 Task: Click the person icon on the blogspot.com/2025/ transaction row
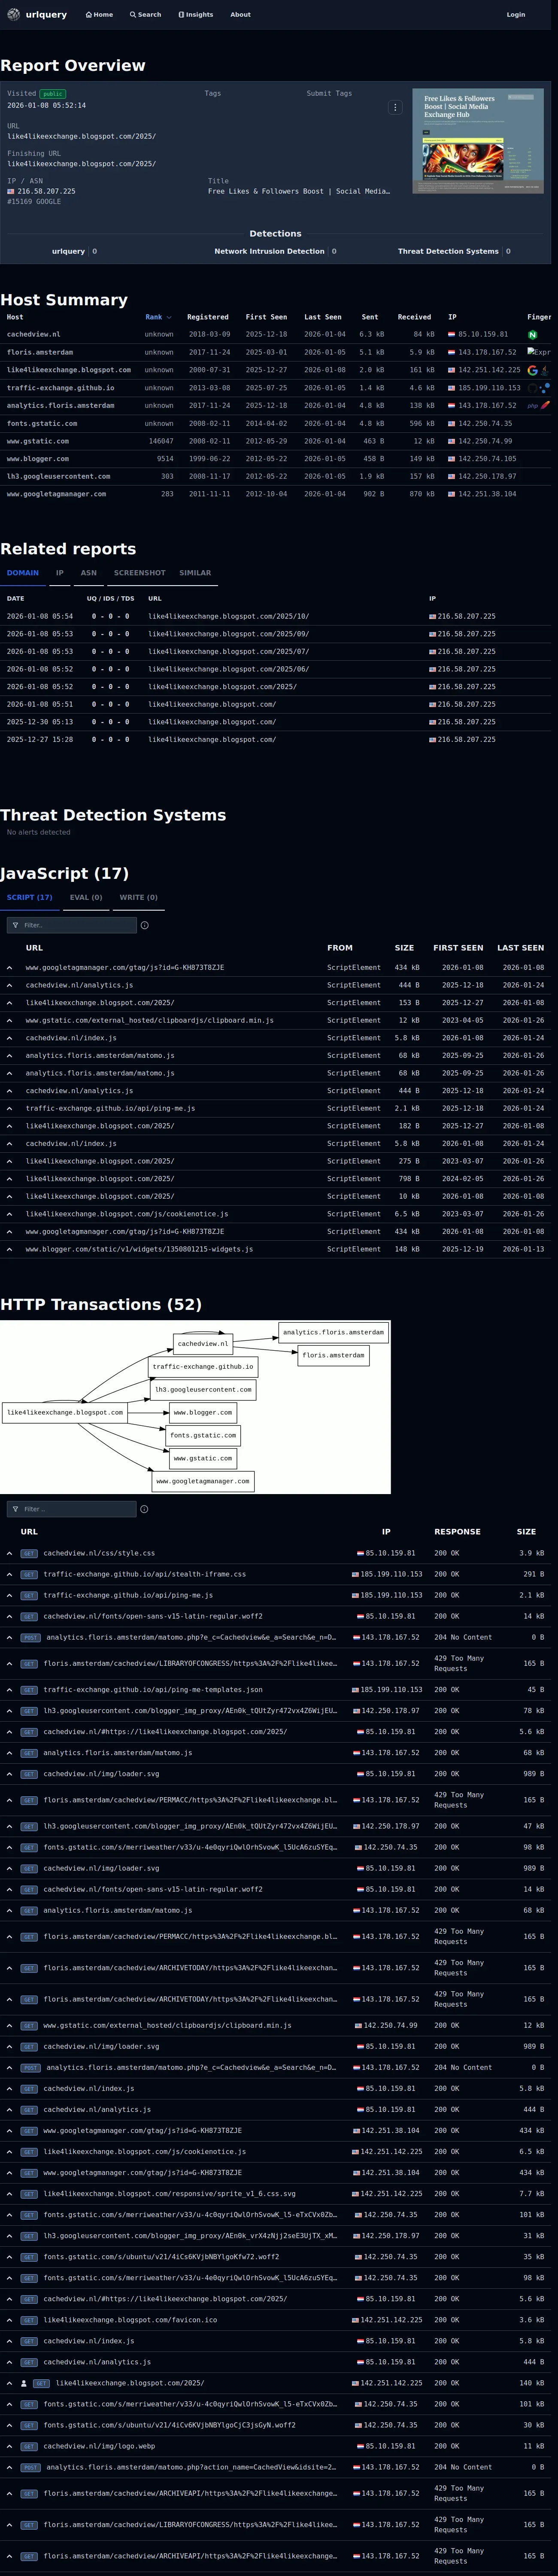click(25, 2383)
